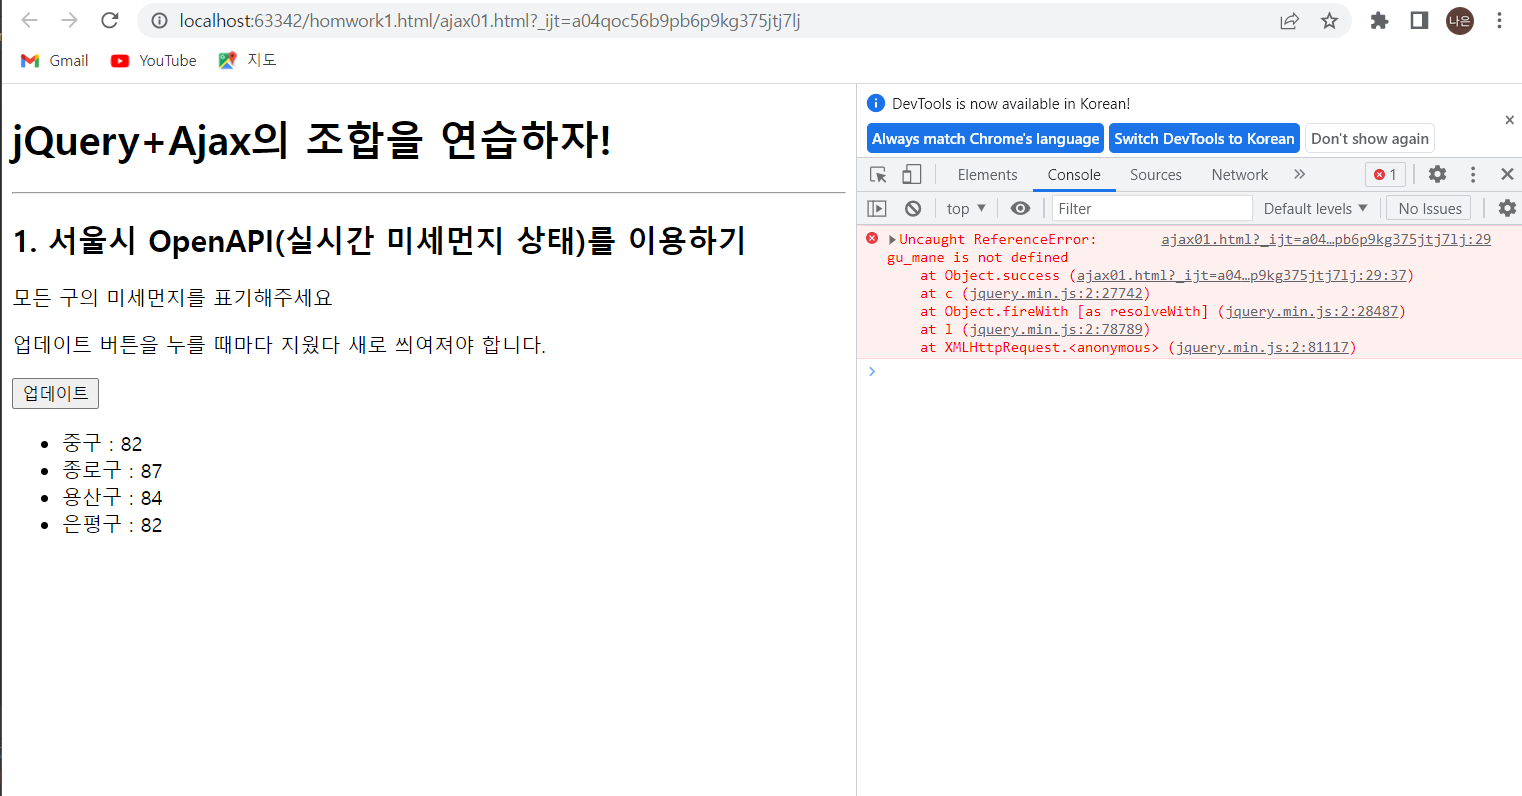
Task: View site information icon in address bar
Action: click(158, 21)
